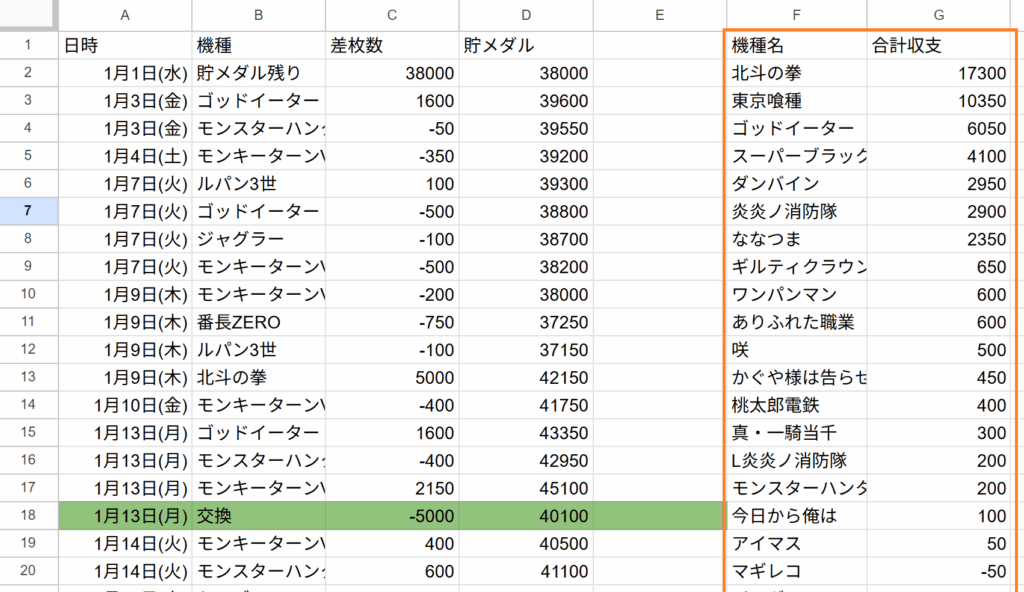Click the 東京喰種 cell

coord(796,101)
